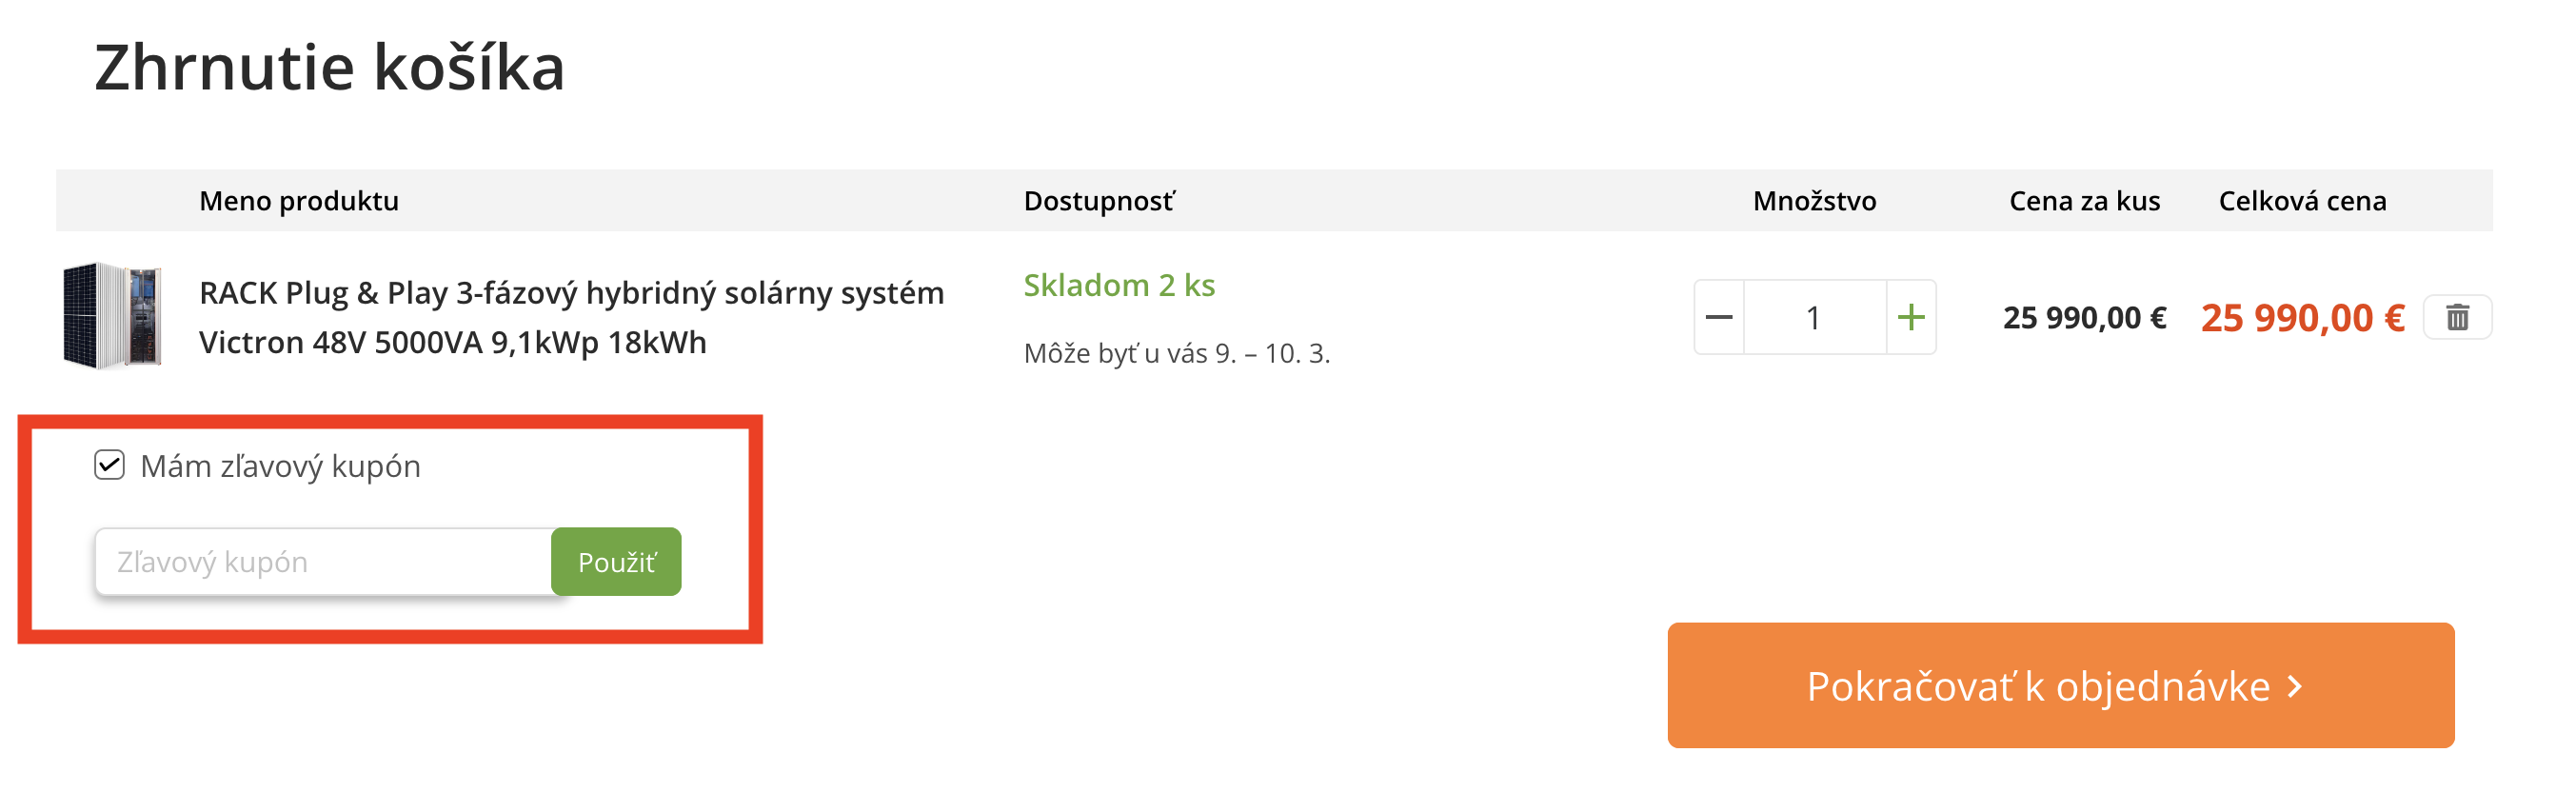2576x812 pixels.
Task: Click the Celková cena column header
Action: point(2302,201)
